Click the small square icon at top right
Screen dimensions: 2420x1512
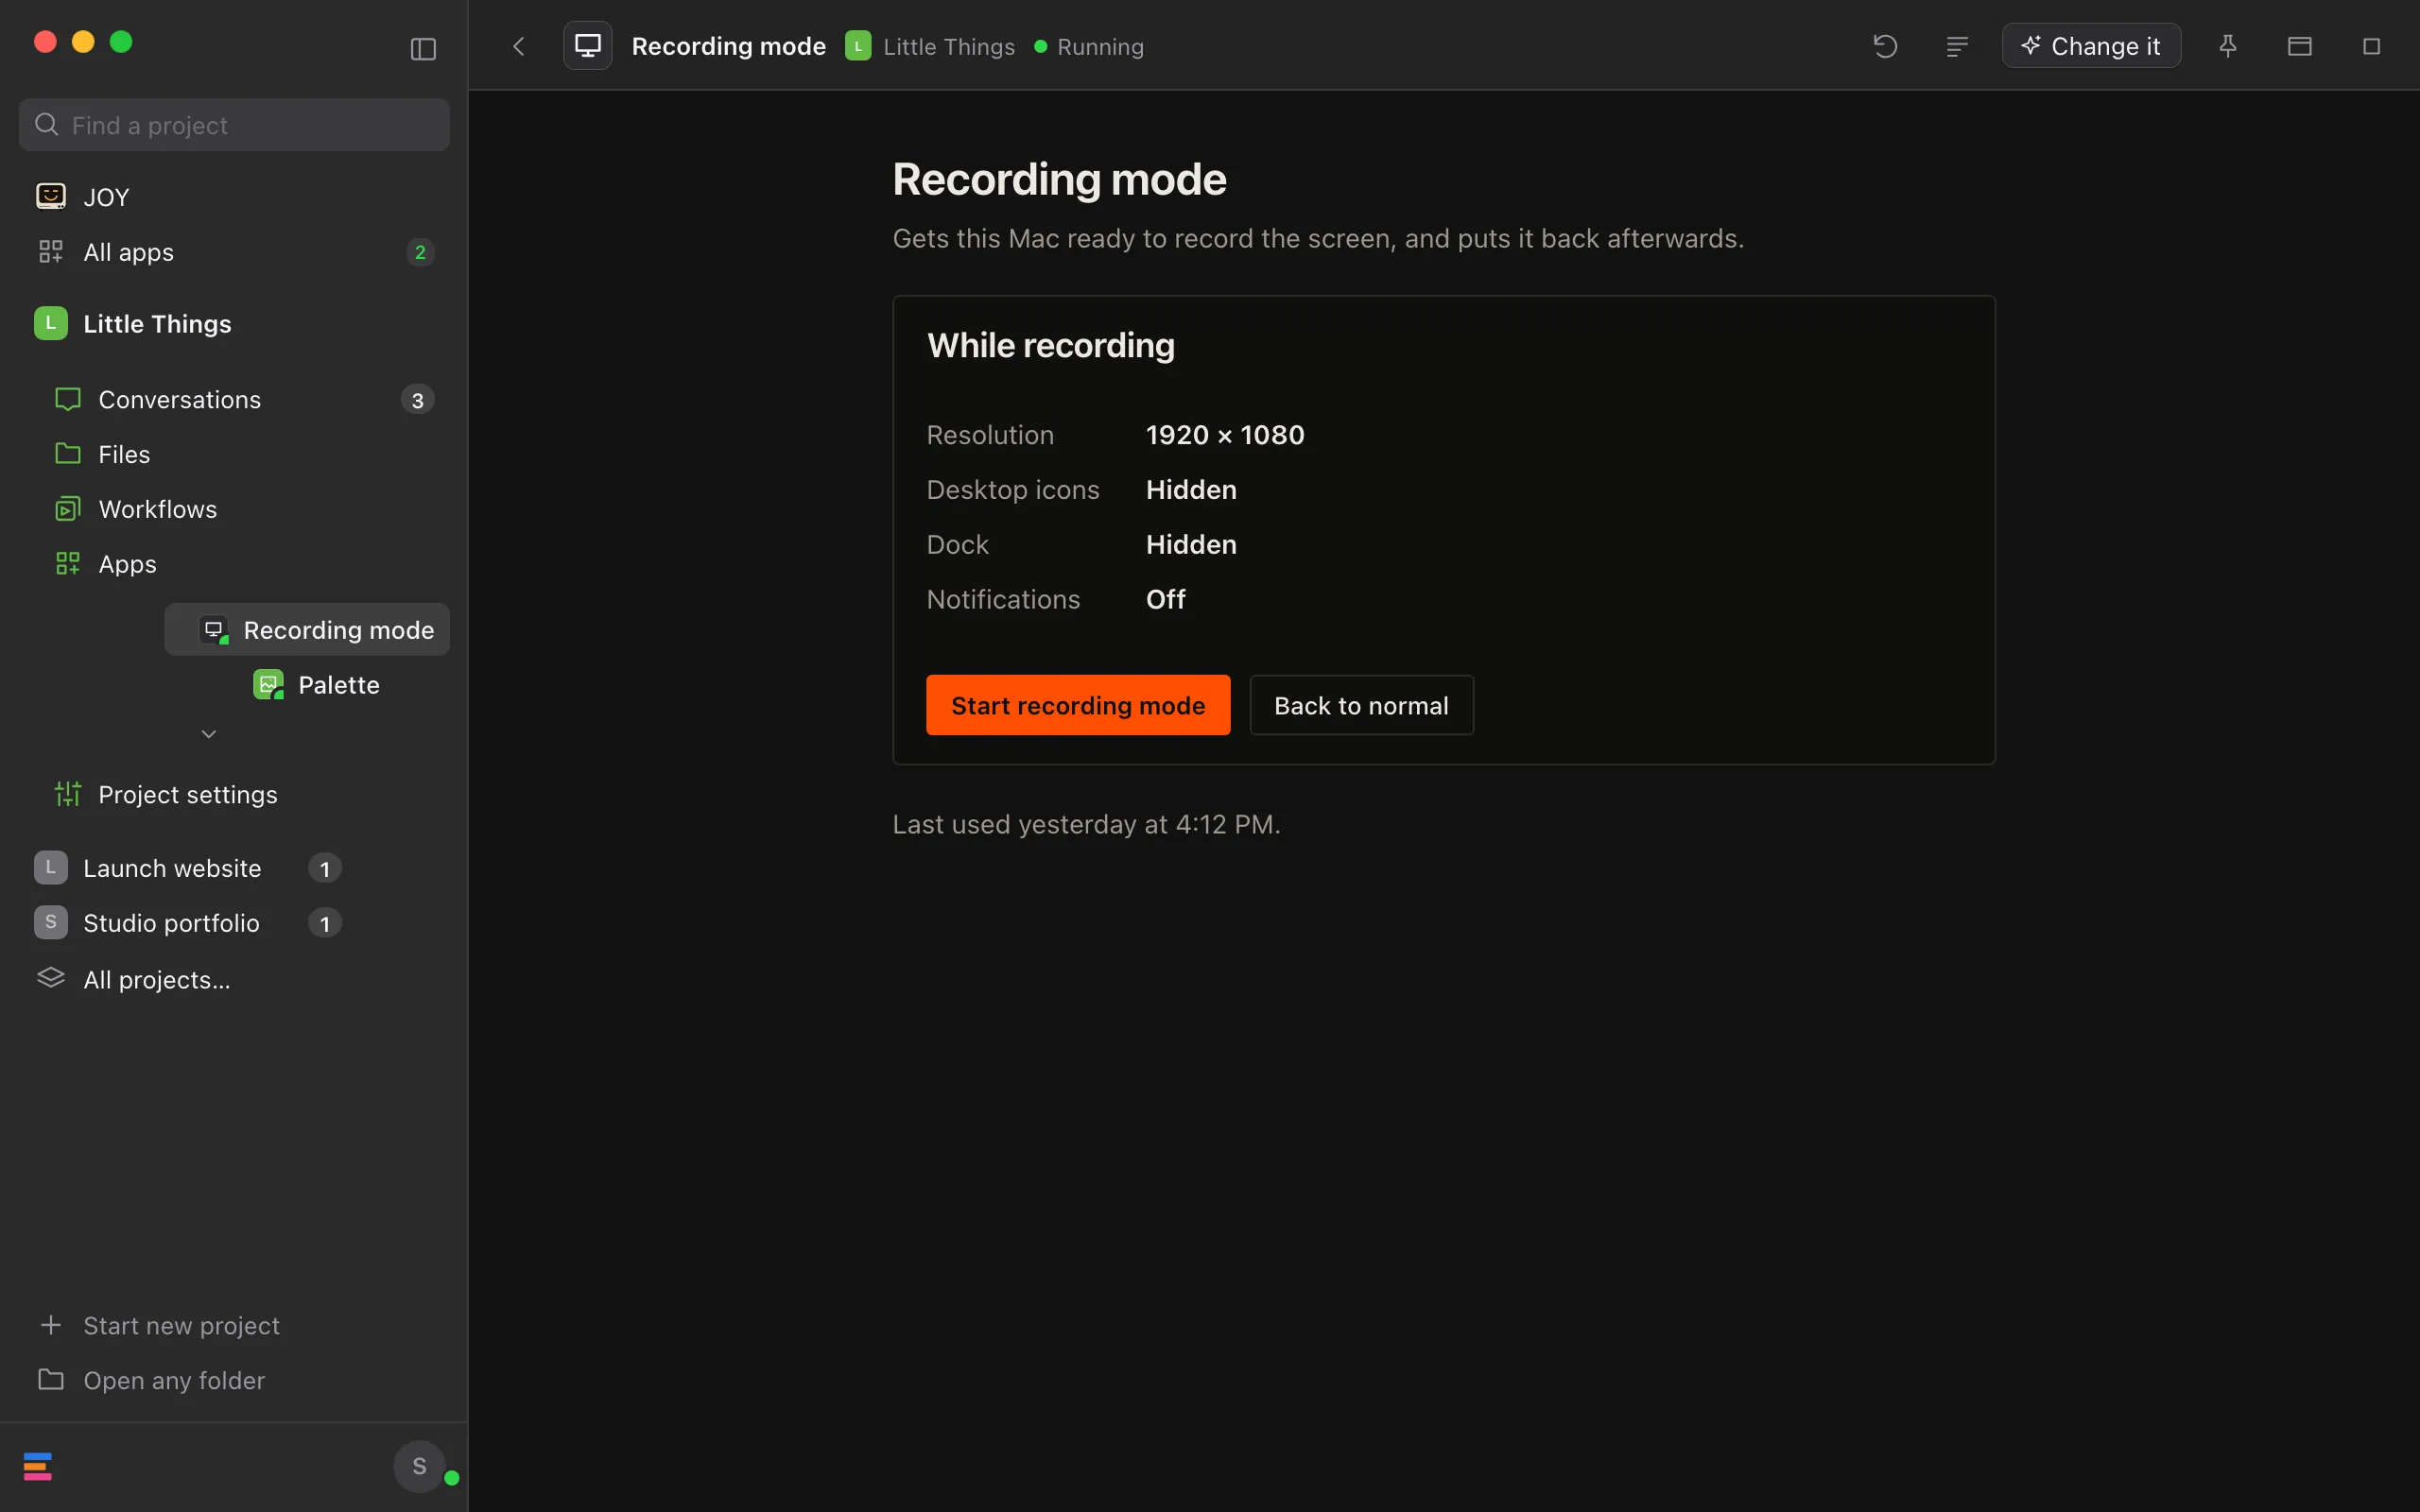[2371, 46]
